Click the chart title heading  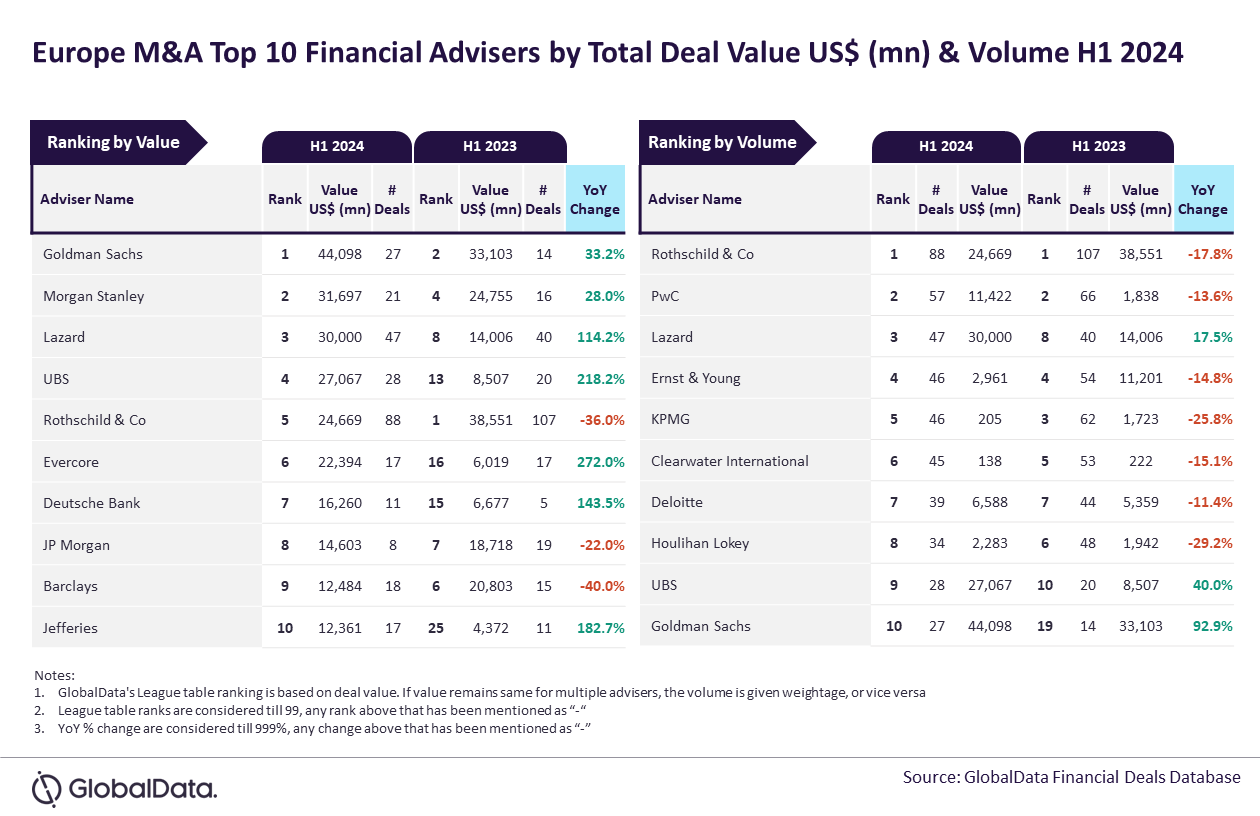(x=608, y=52)
